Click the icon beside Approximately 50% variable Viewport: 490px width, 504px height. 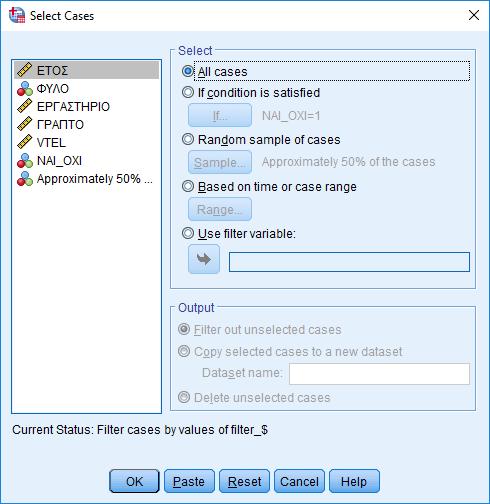pyautogui.click(x=25, y=178)
